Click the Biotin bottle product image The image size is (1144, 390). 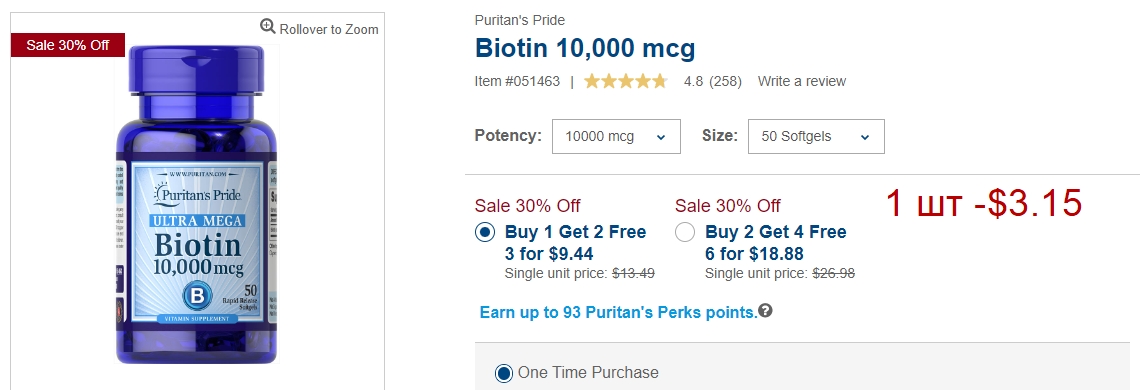[196, 204]
